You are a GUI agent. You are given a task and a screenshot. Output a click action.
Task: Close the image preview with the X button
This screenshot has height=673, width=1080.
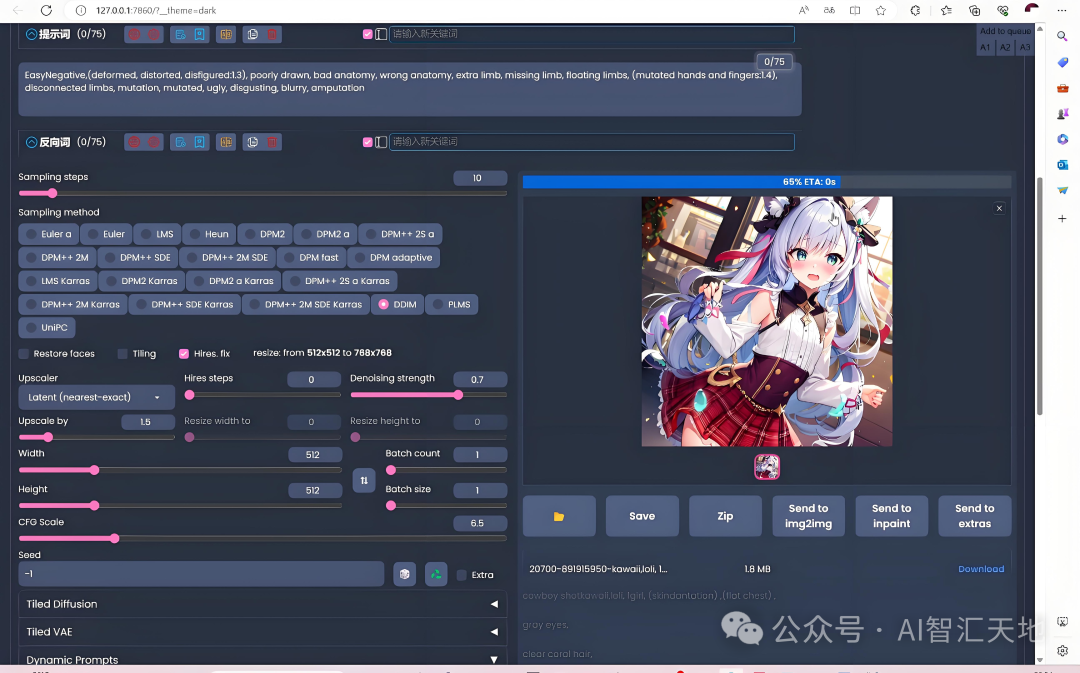999,208
